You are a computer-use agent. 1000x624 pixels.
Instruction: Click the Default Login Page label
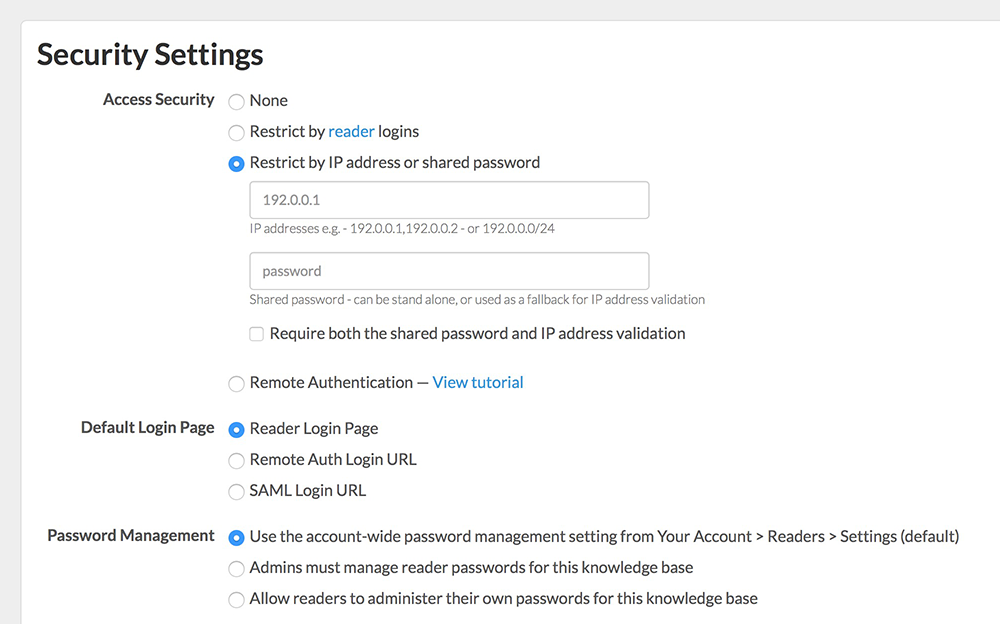click(x=148, y=428)
